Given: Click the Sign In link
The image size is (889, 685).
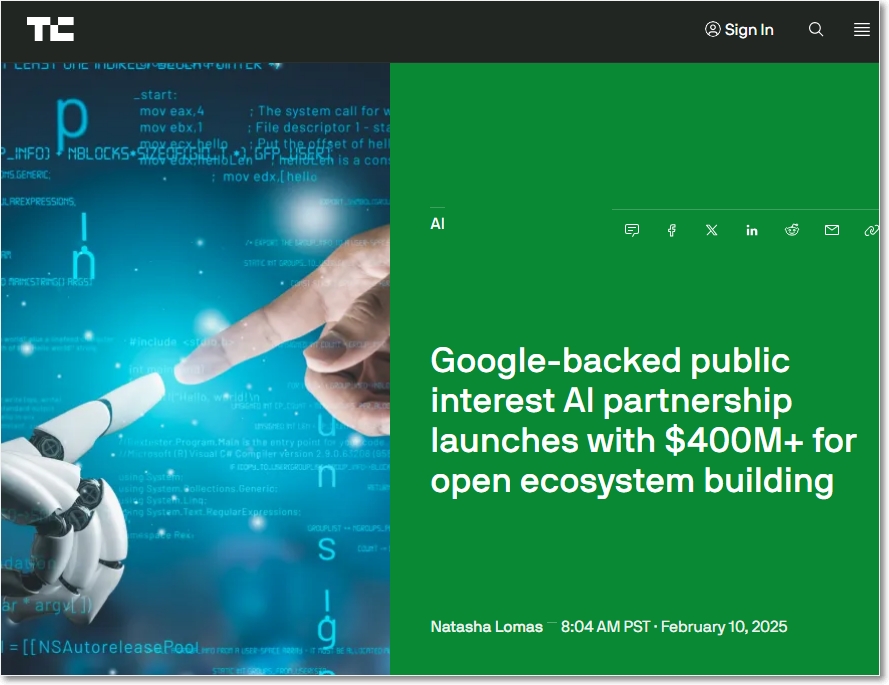Looking at the screenshot, I should coord(739,29).
